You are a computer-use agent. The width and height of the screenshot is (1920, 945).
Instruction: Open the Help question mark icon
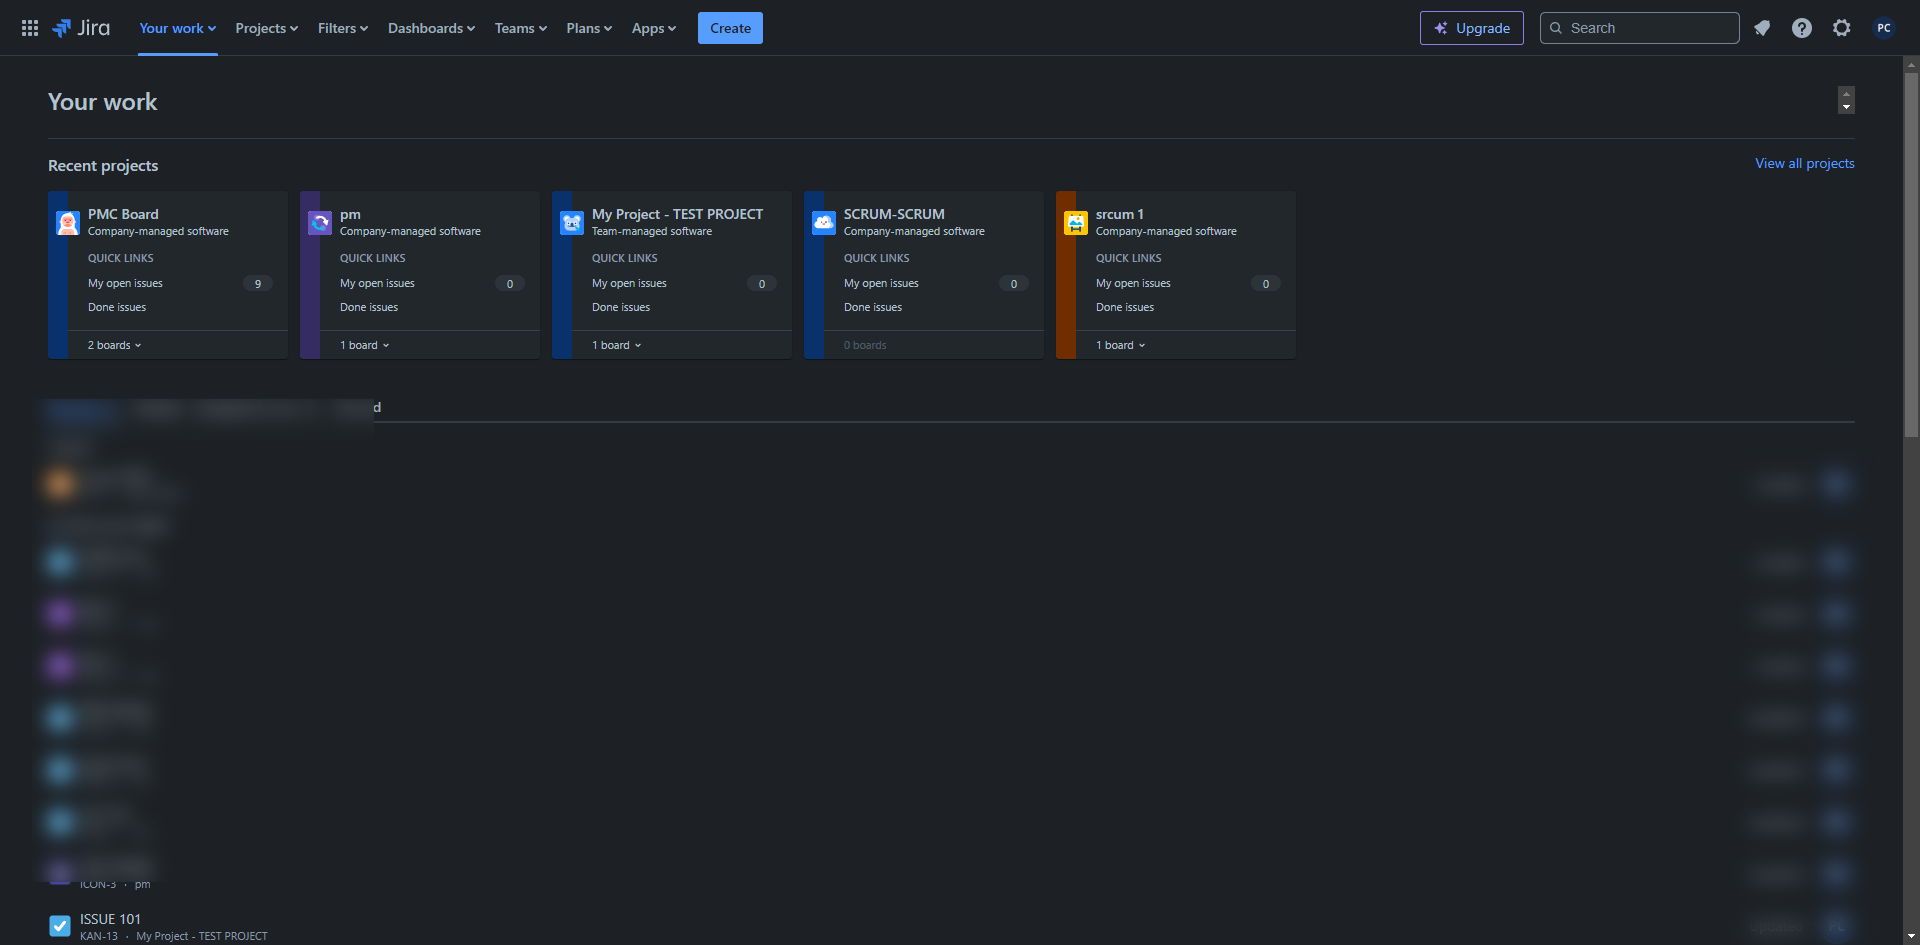pos(1802,28)
